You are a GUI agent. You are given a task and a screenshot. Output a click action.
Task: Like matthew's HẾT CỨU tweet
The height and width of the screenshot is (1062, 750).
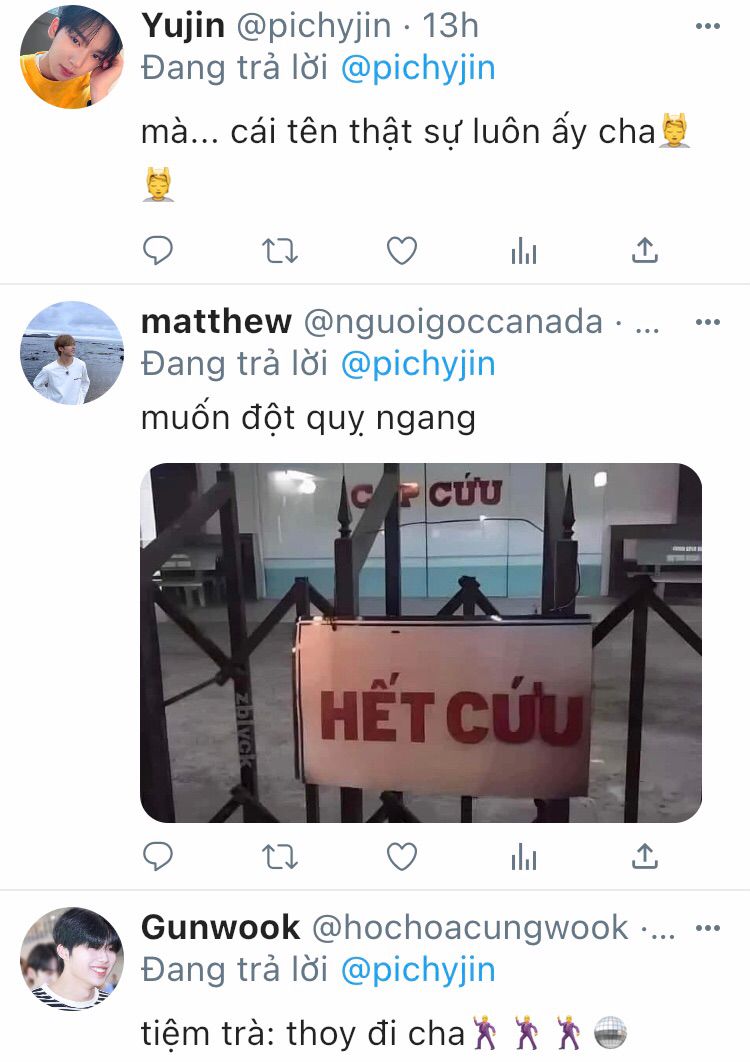pyautogui.click(x=402, y=856)
